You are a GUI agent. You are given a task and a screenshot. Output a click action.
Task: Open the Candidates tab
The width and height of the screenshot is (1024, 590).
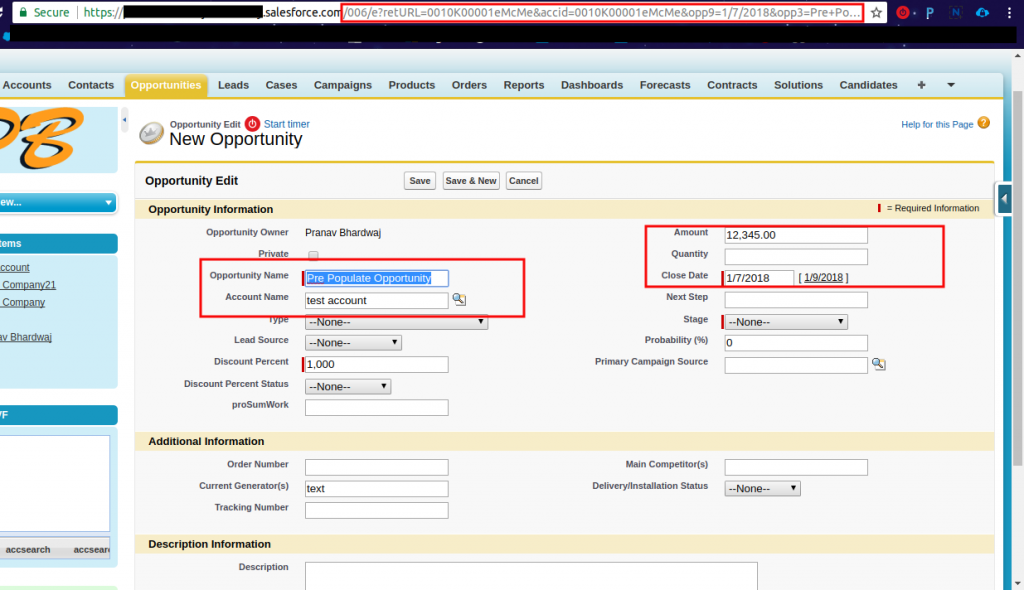869,85
